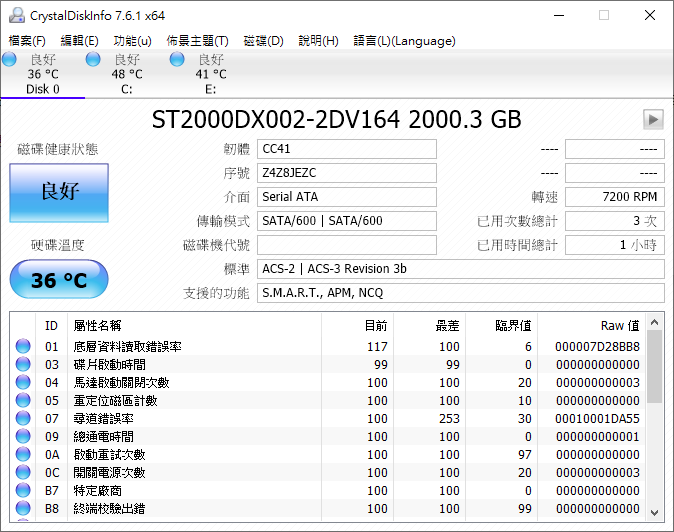Viewport: 674px width, 532px height.
Task: Click the ID column header
Action: (x=51, y=326)
